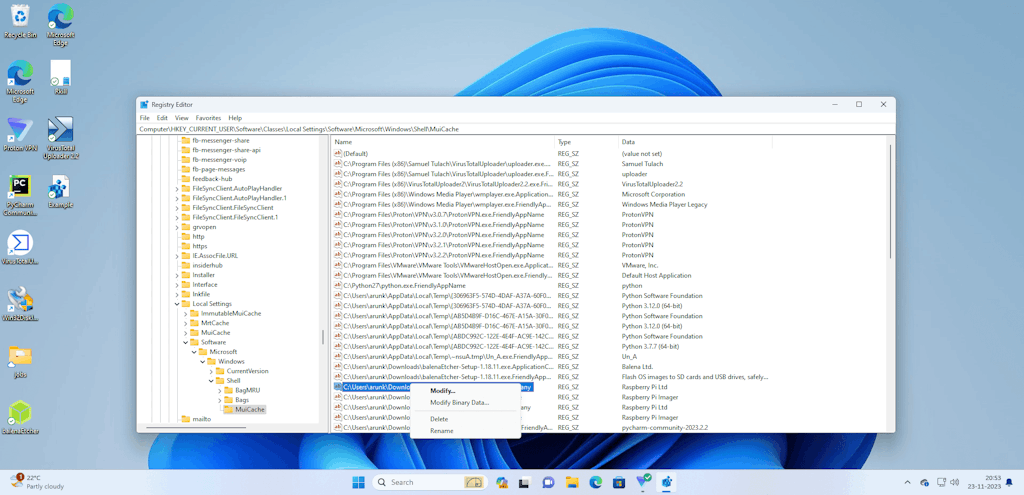Expand the Installer key

[176, 275]
